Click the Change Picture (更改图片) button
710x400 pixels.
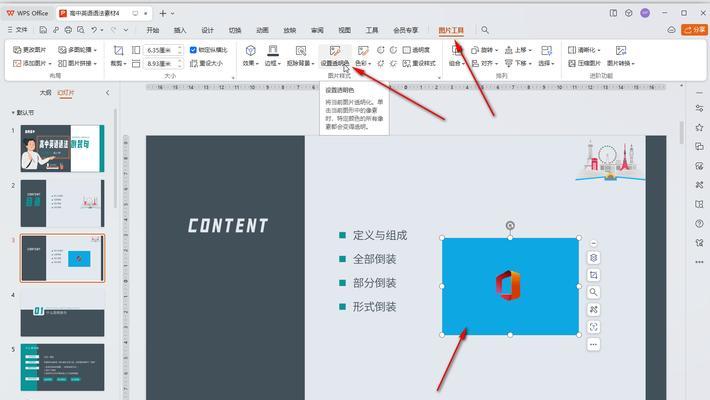(28, 49)
